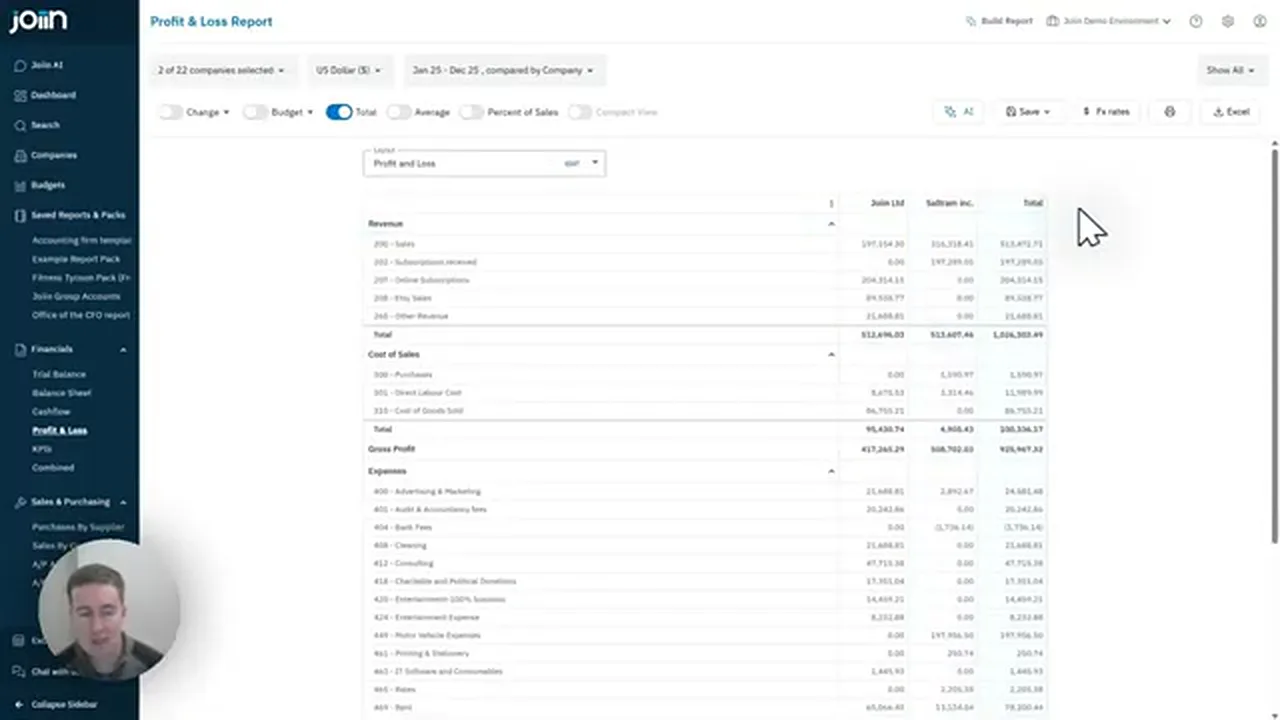This screenshot has height=720, width=1280.
Task: Go to Companies in the sidebar
Action: click(x=45, y=155)
